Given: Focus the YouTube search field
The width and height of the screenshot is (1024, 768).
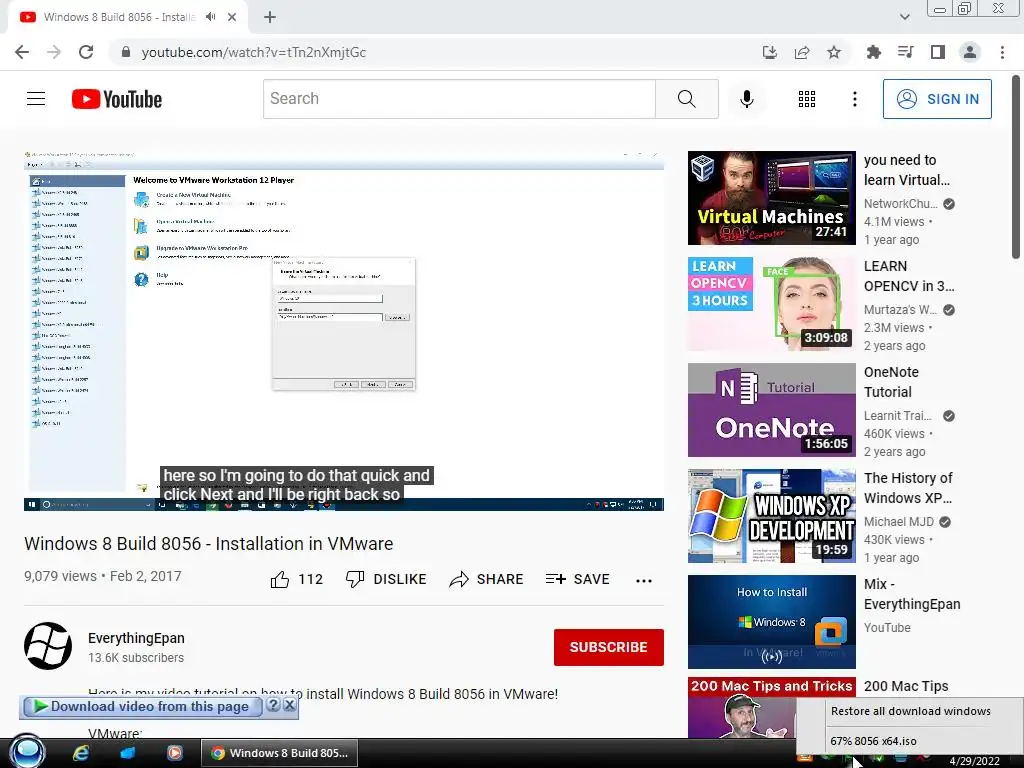Looking at the screenshot, I should pyautogui.click(x=459, y=99).
